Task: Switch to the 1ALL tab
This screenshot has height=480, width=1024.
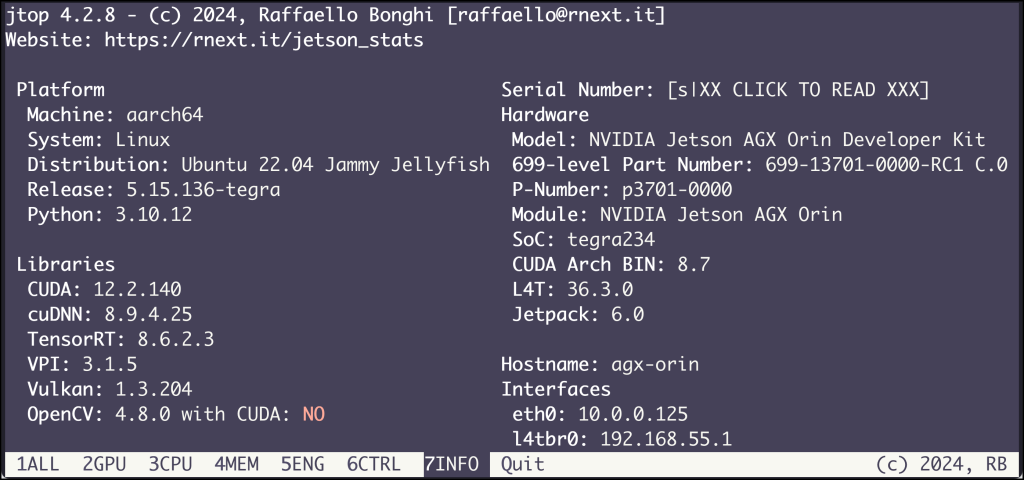Action: (x=38, y=464)
